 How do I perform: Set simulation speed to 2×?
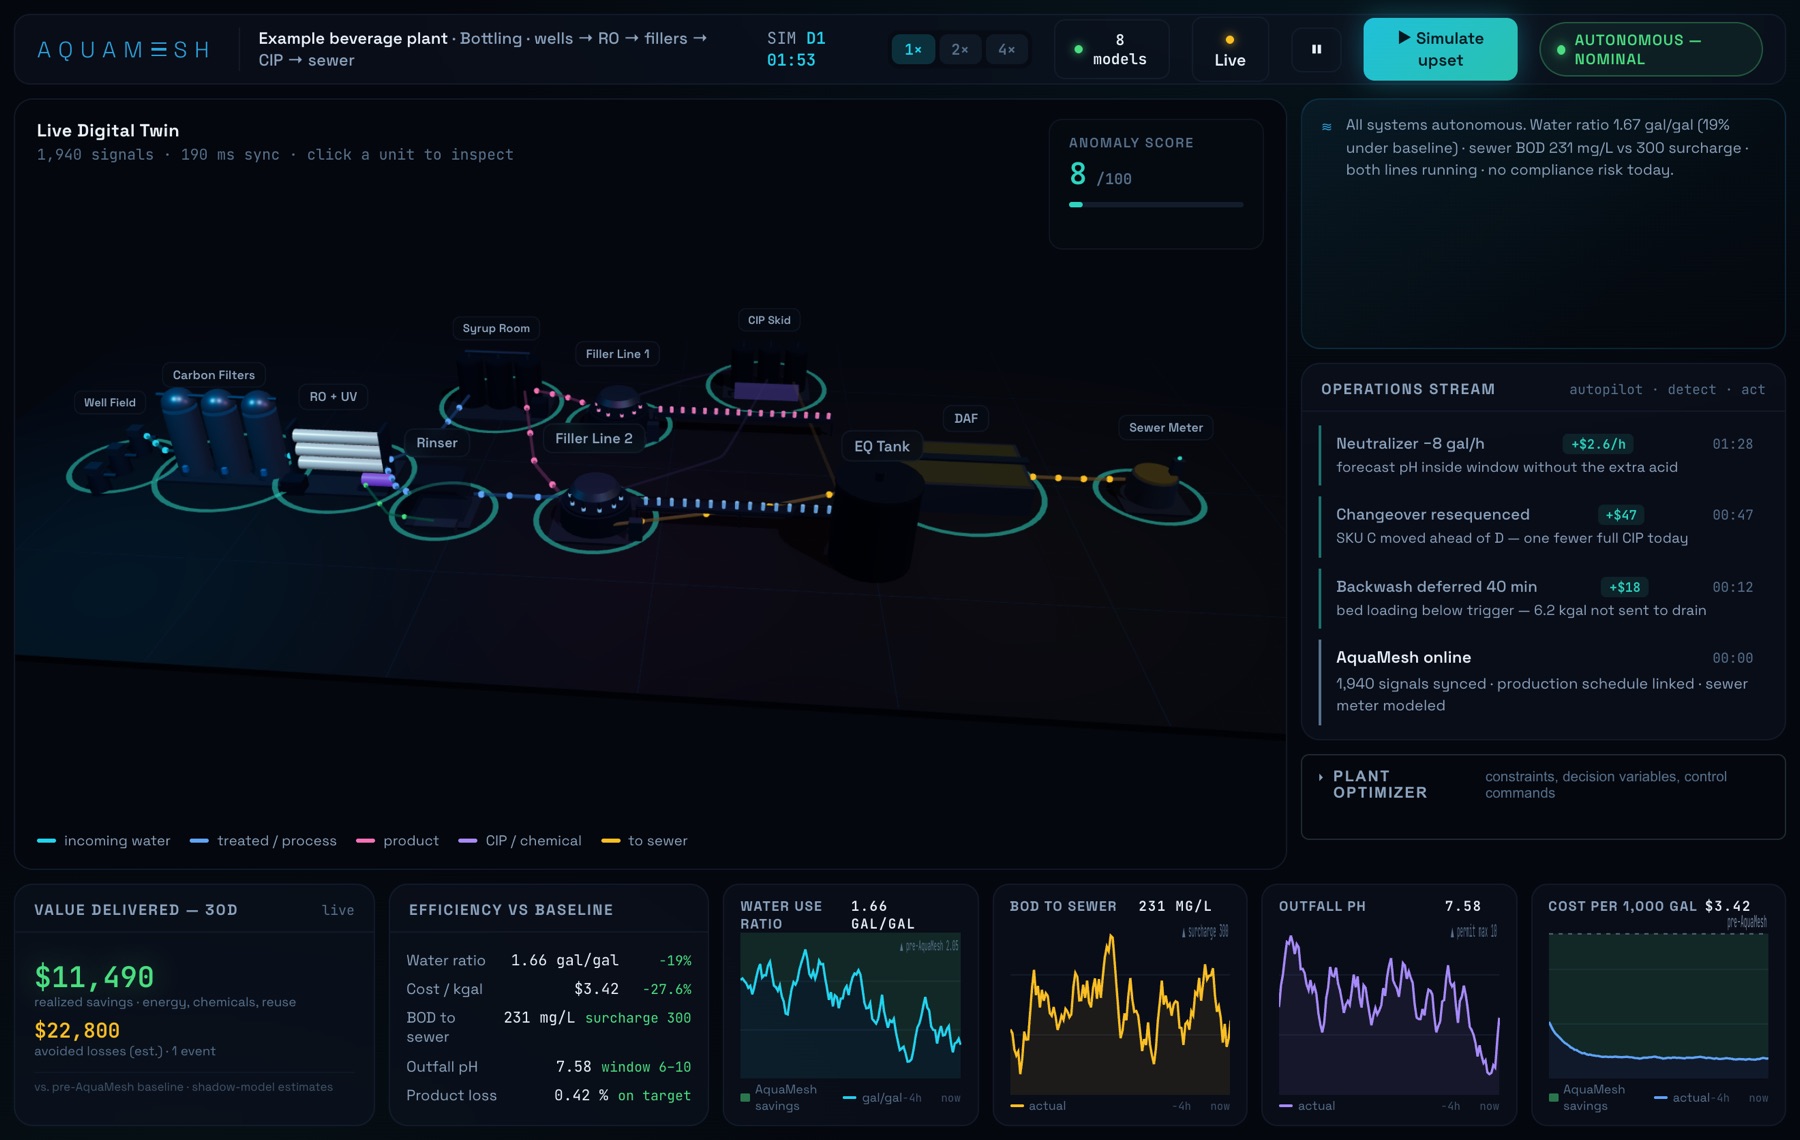pyautogui.click(x=960, y=49)
